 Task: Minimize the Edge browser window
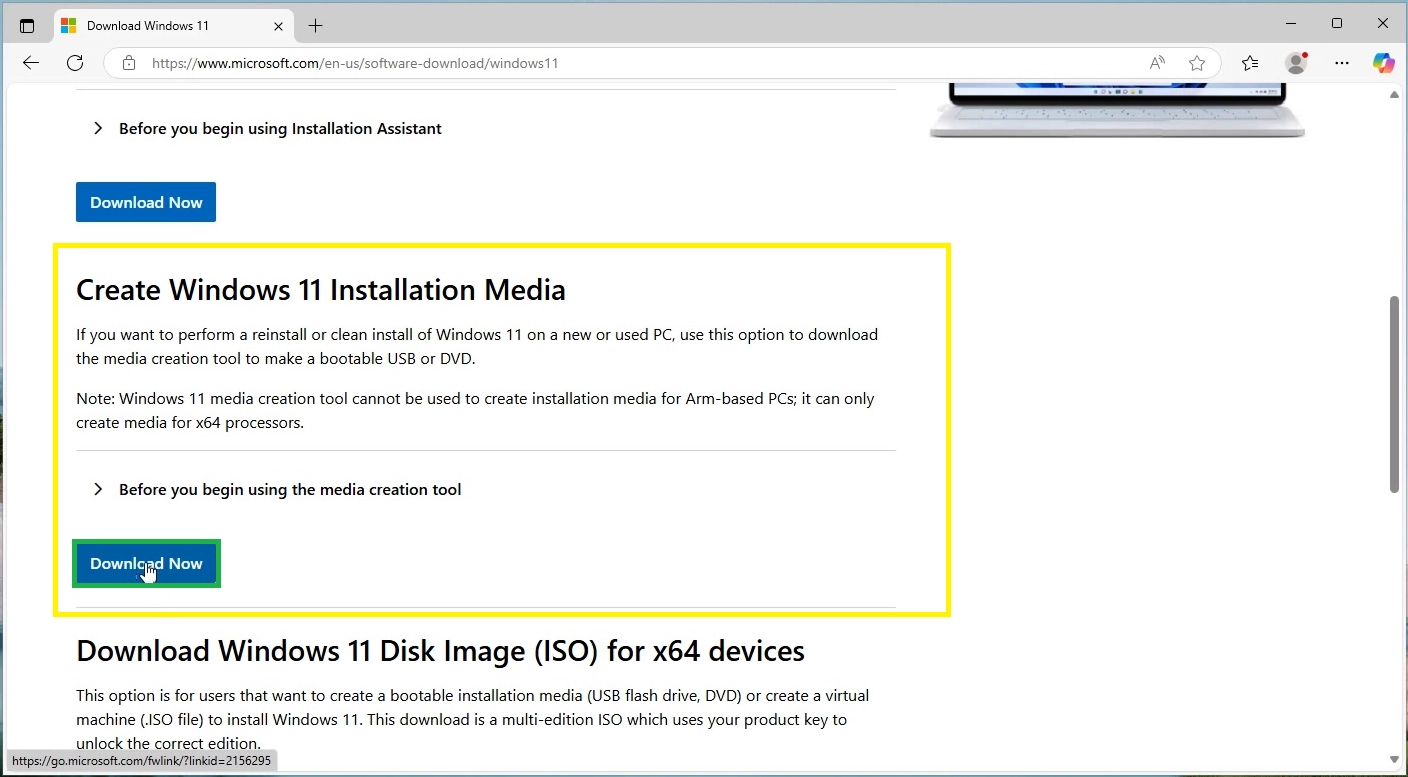(x=1290, y=23)
